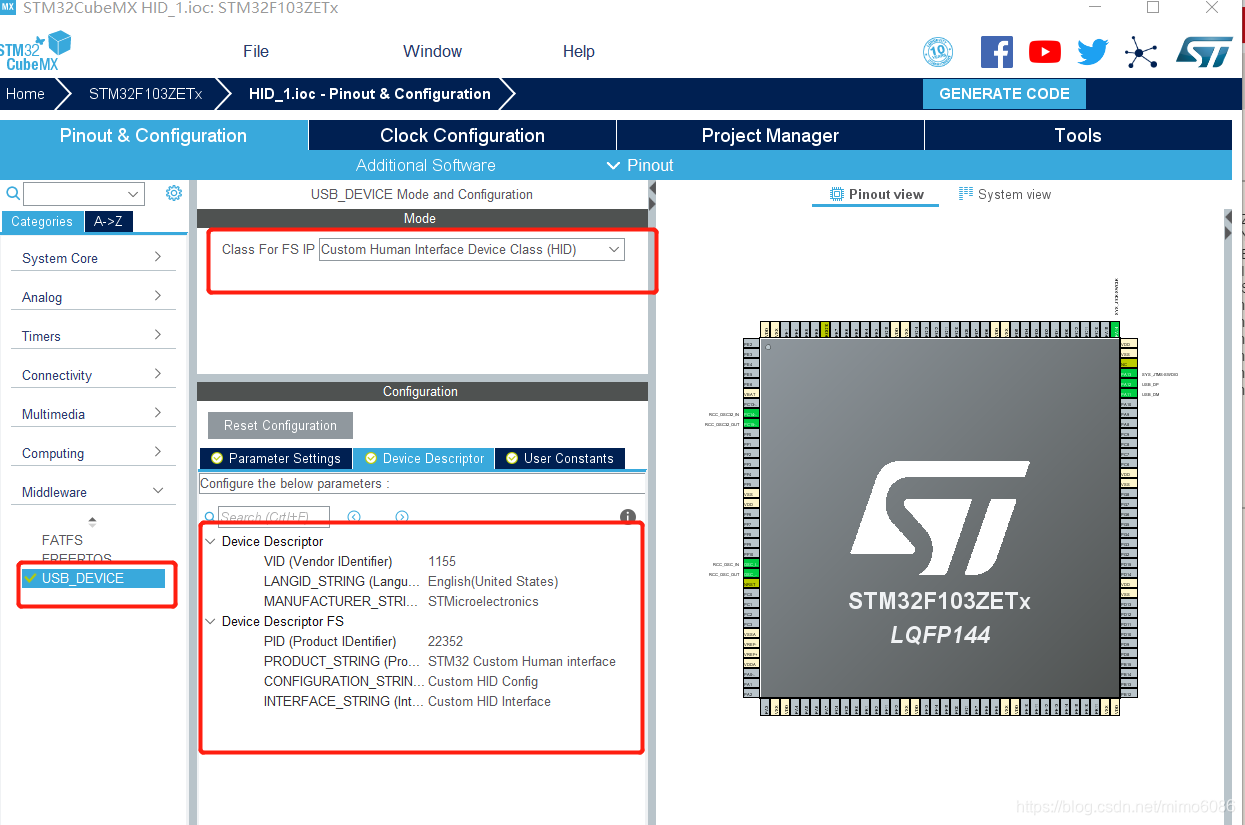Open the Window menu
Screen dimensions: 1245x825
[432, 52]
